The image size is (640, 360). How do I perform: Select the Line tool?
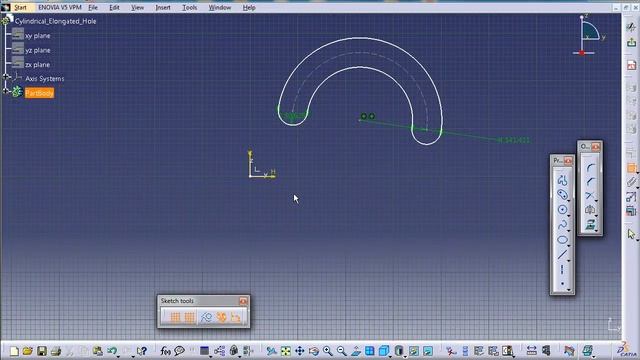[562, 255]
